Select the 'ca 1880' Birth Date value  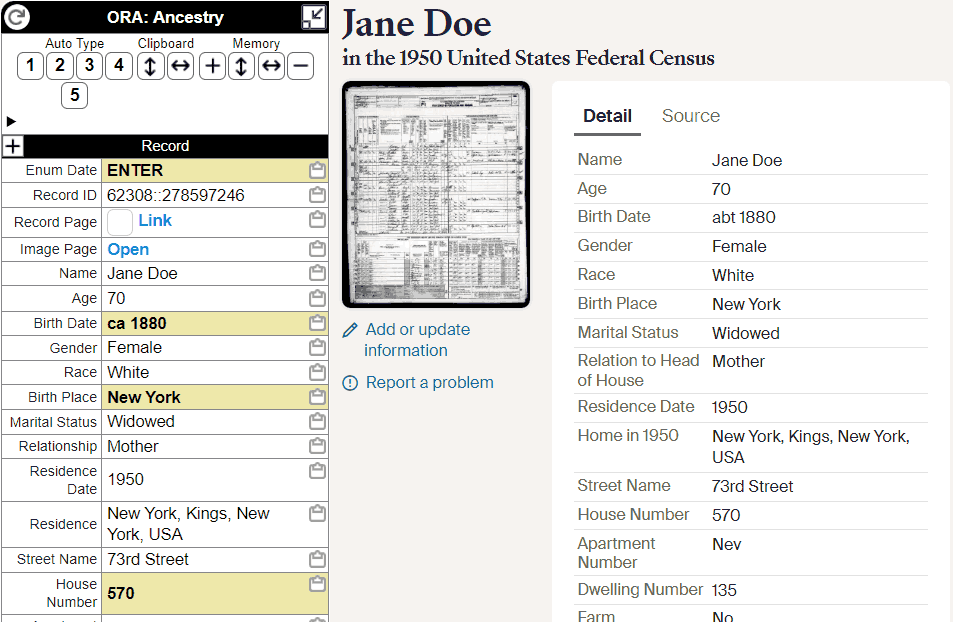point(137,323)
